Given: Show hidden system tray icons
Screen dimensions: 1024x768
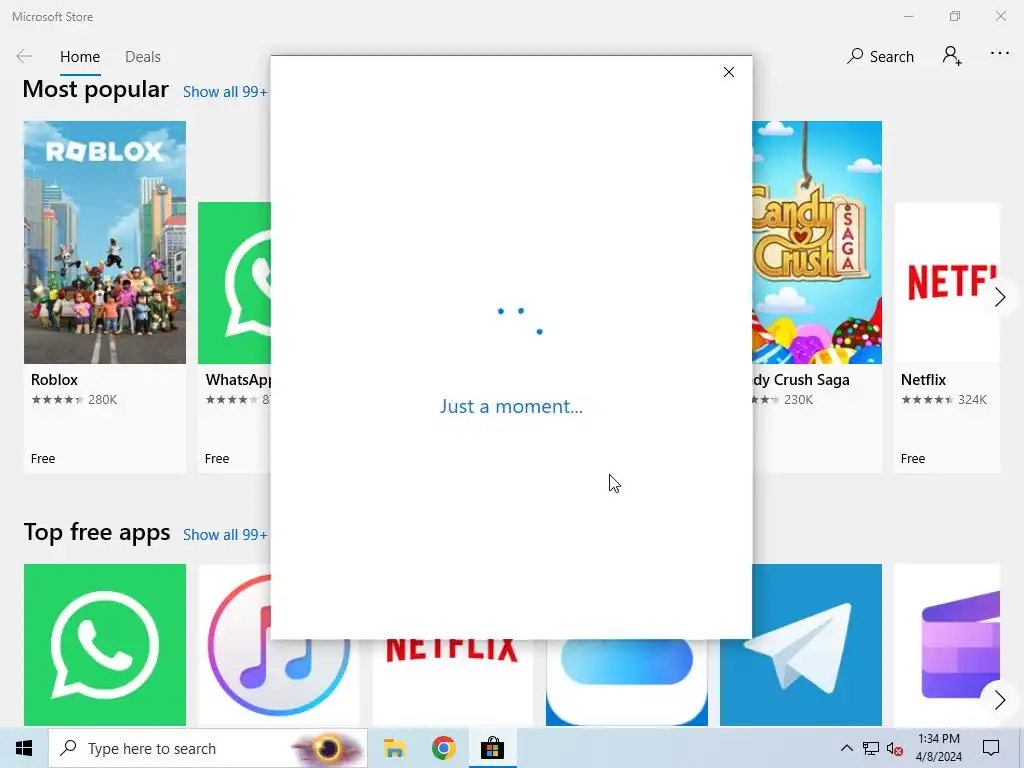Looking at the screenshot, I should click(846, 748).
